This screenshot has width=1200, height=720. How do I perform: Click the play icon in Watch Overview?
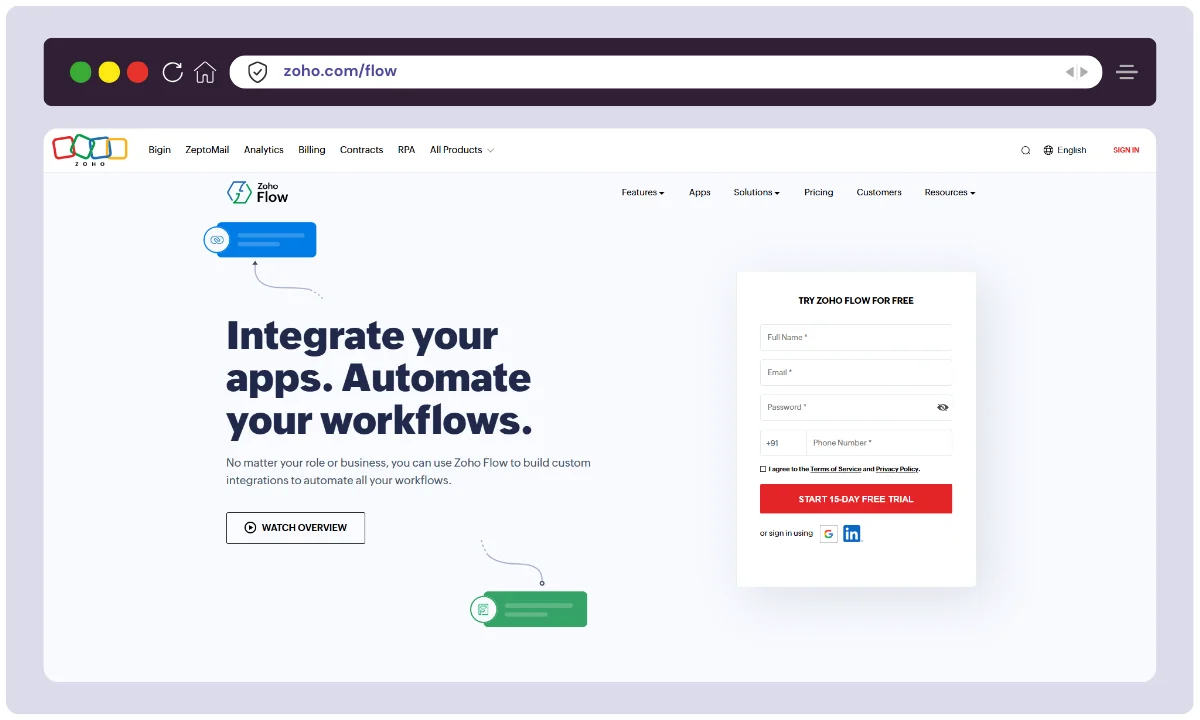[x=250, y=528]
